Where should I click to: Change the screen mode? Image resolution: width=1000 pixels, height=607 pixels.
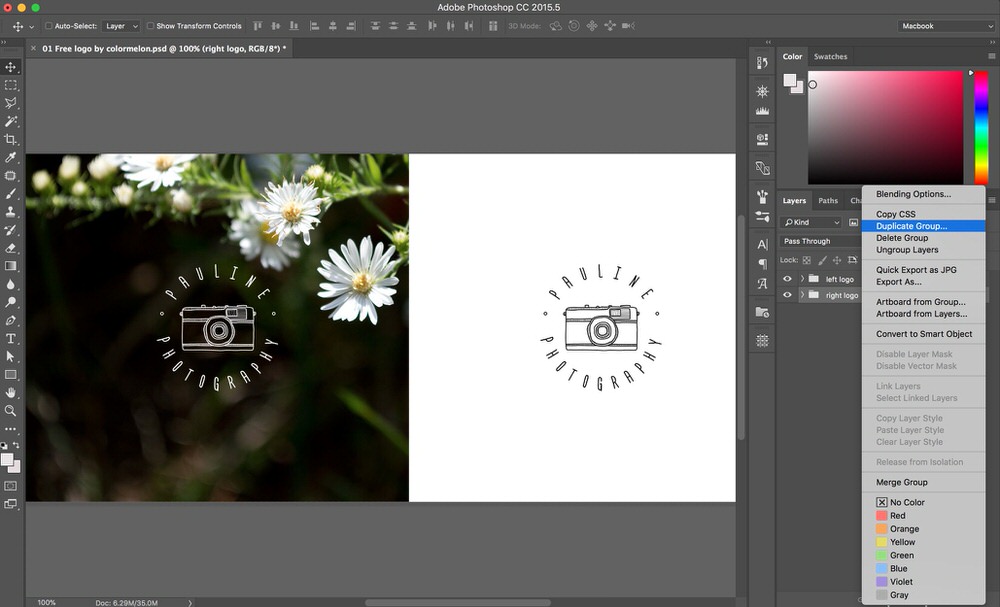(11, 504)
